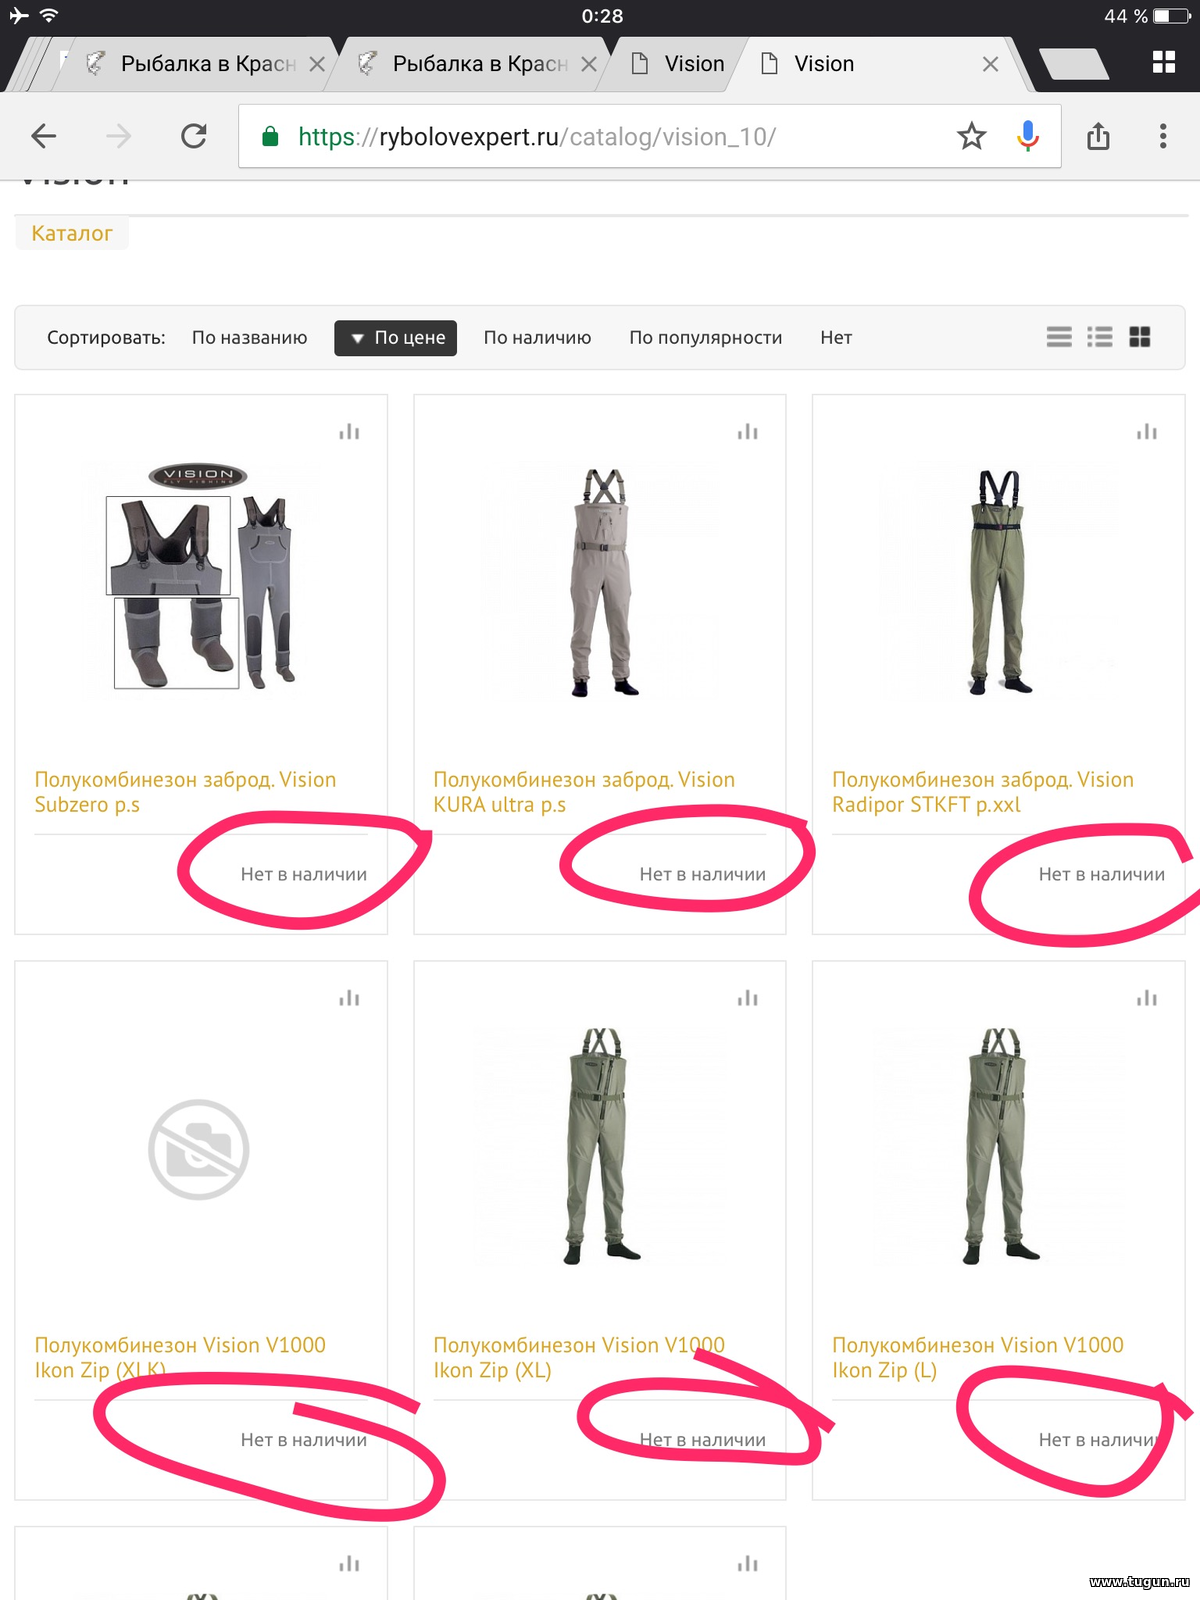Open the Vision KURA ultra p.s product link
This screenshot has height=1600, width=1200.
(584, 792)
